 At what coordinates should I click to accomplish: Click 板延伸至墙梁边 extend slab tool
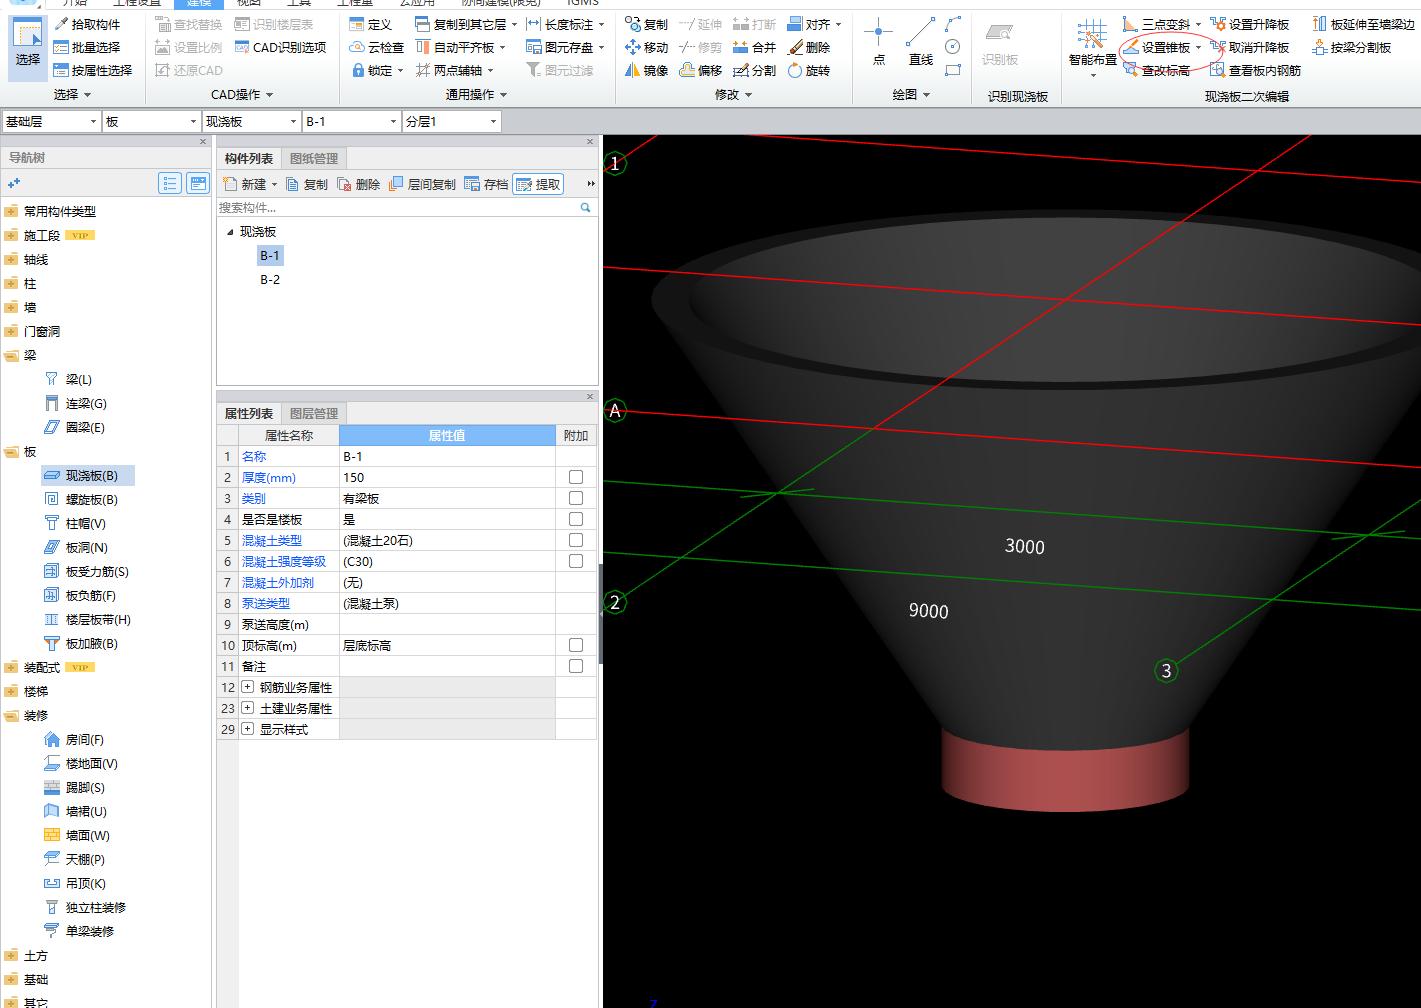(1364, 24)
